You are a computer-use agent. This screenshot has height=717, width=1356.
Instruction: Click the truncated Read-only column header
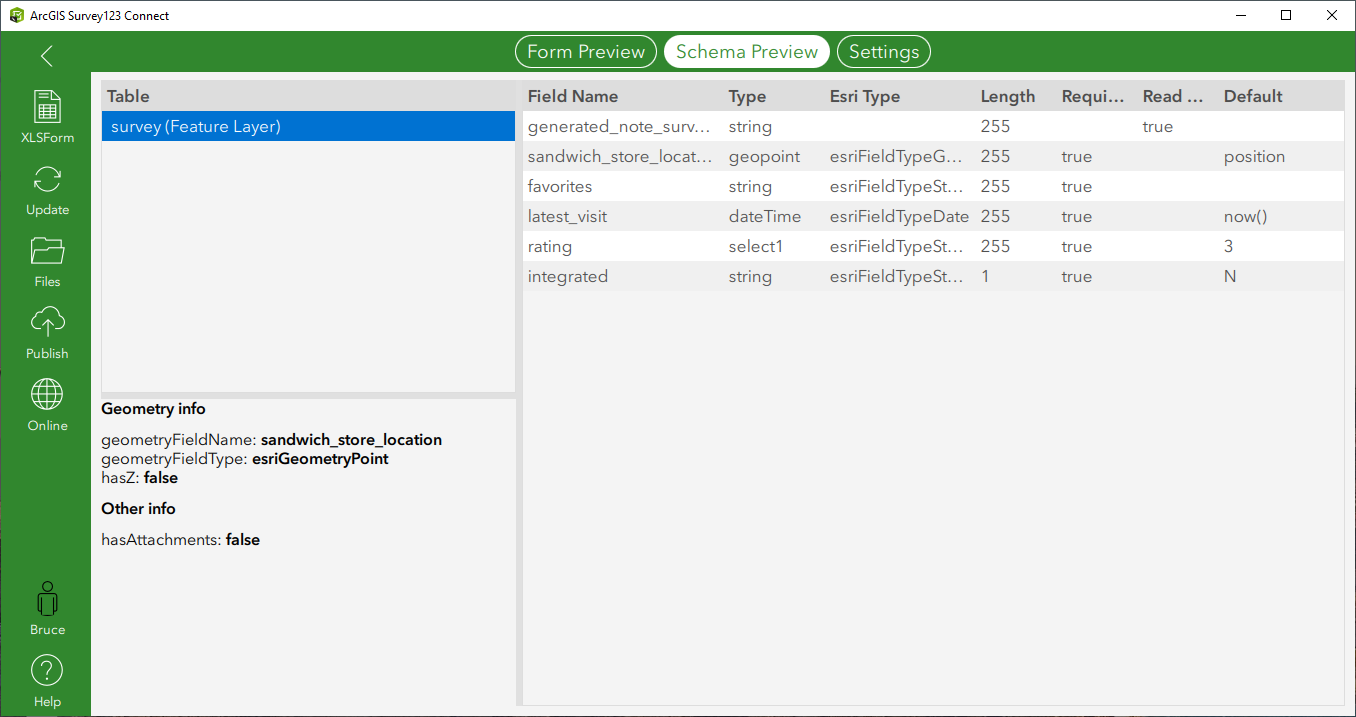(x=1175, y=96)
